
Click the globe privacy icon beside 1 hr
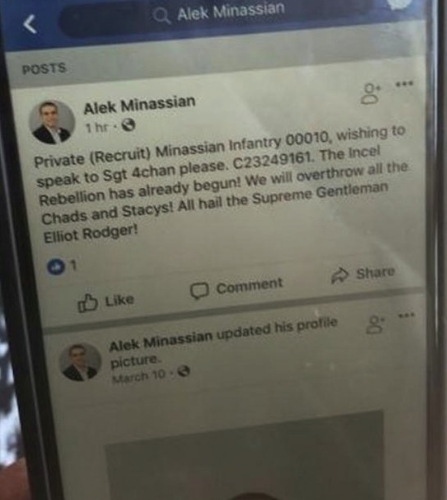click(x=128, y=125)
